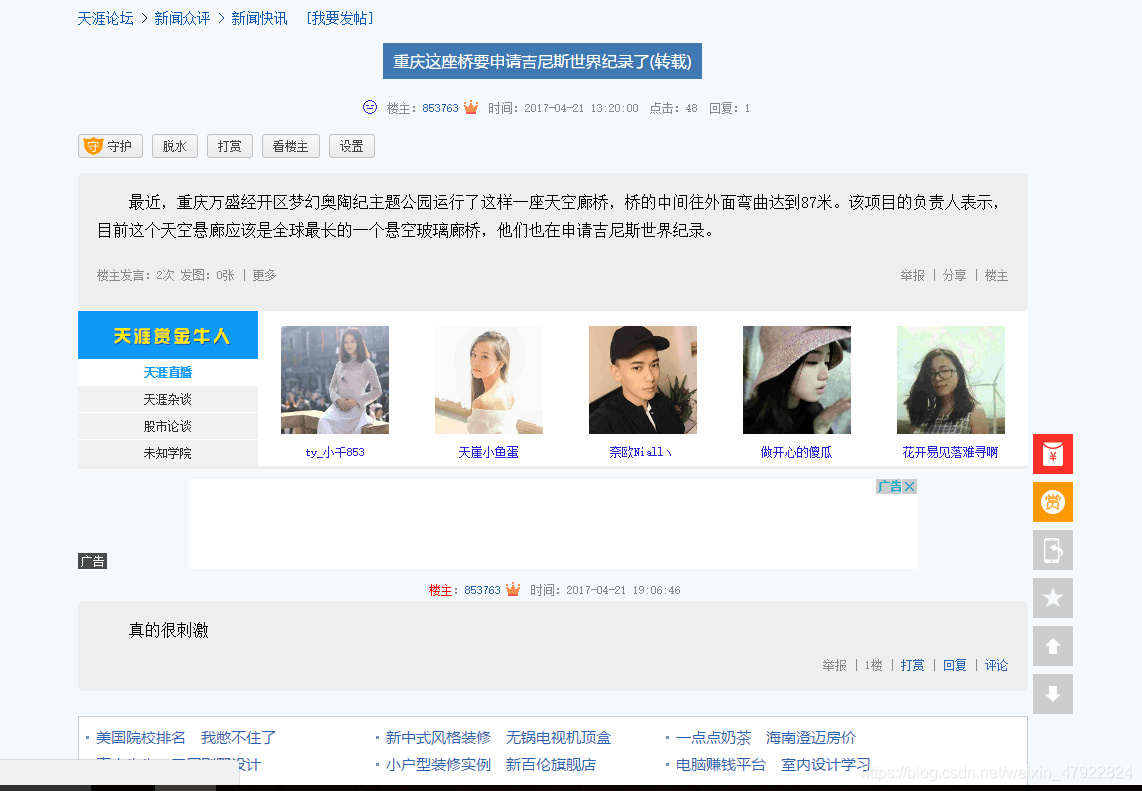
Task: Open the 设置 button
Action: [352, 146]
